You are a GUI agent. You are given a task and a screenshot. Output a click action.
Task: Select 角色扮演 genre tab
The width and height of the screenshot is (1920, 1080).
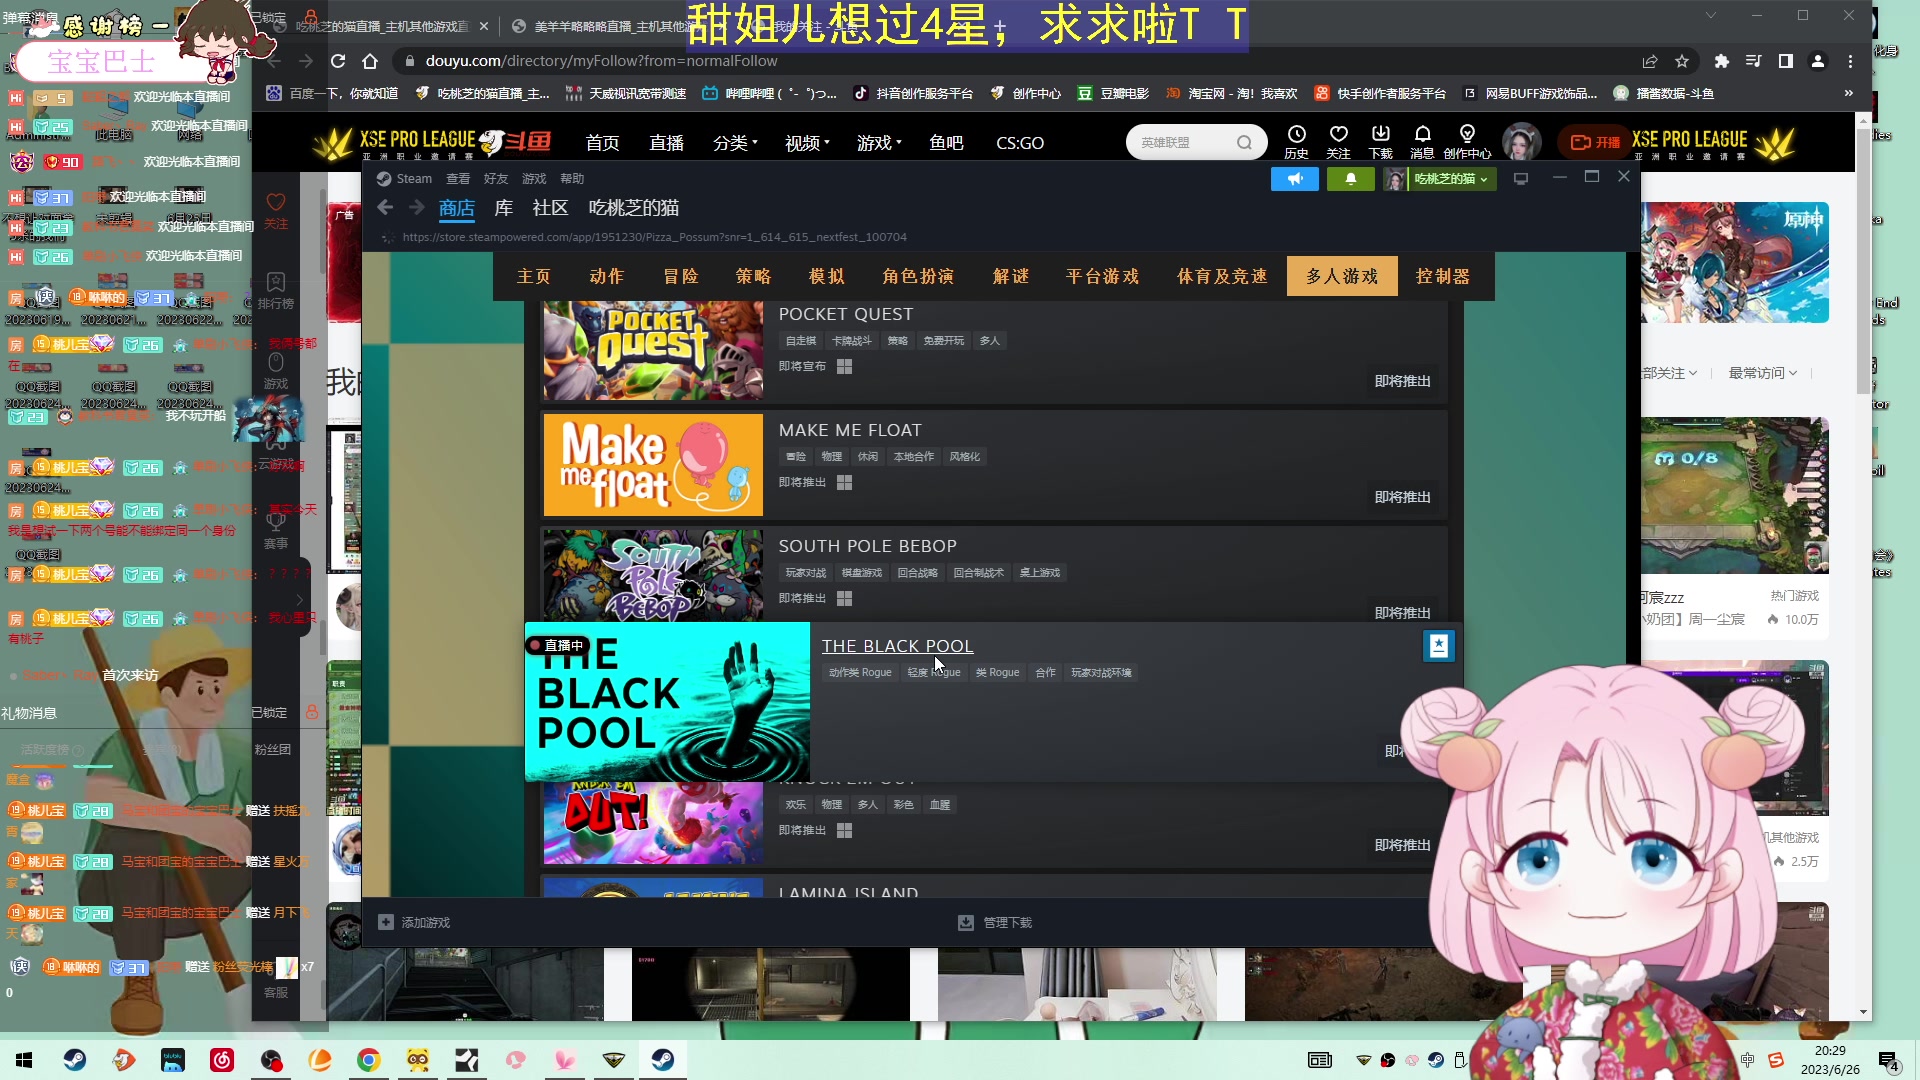[x=918, y=276]
